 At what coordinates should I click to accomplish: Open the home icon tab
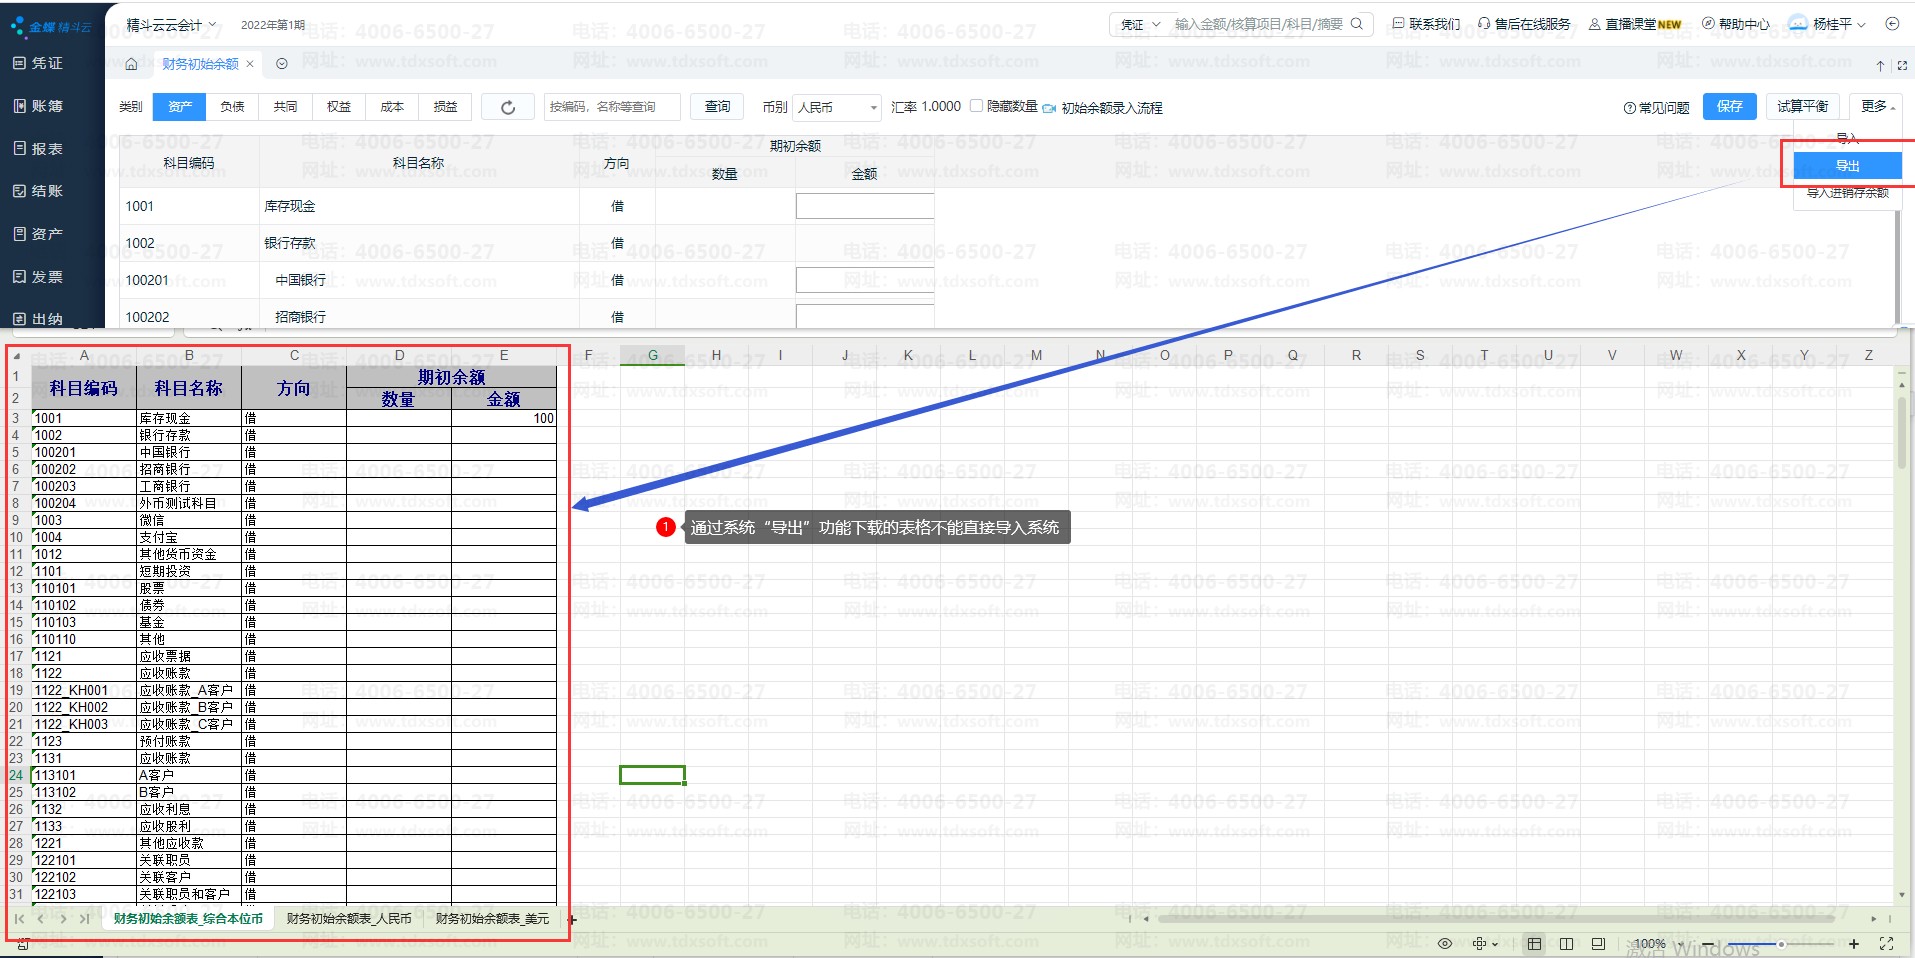tap(131, 64)
